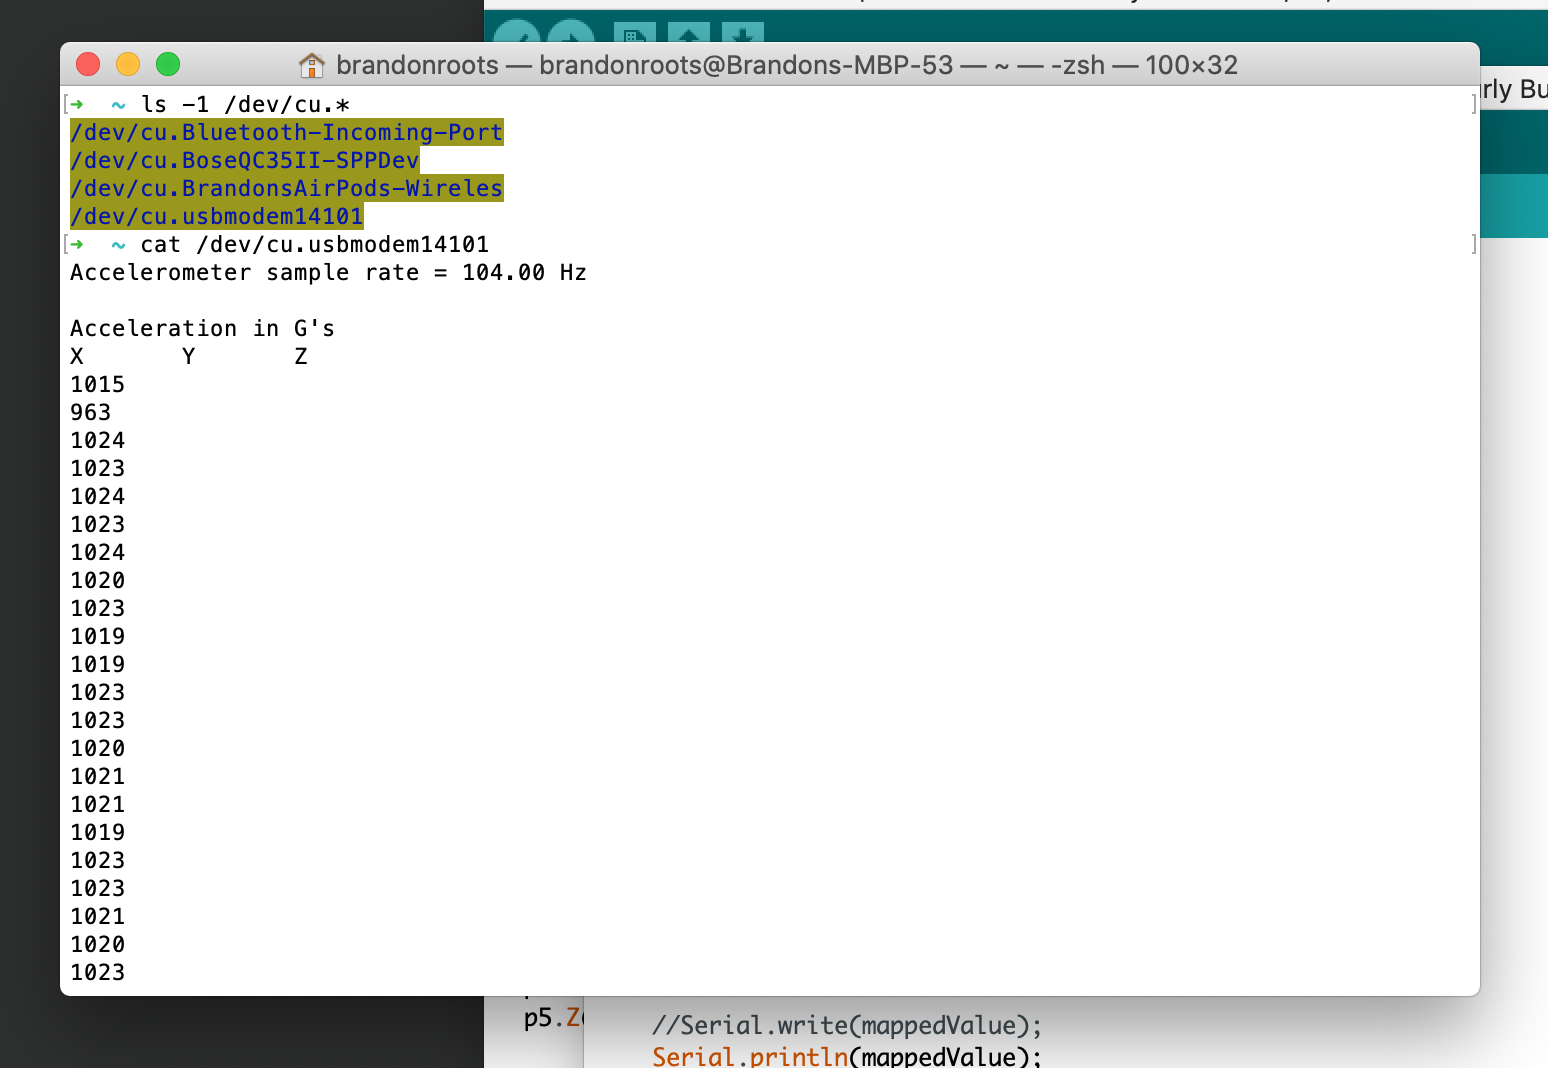Click the 'Acceleration in G's' heading
Screen dimensions: 1548x1068
click(x=202, y=328)
